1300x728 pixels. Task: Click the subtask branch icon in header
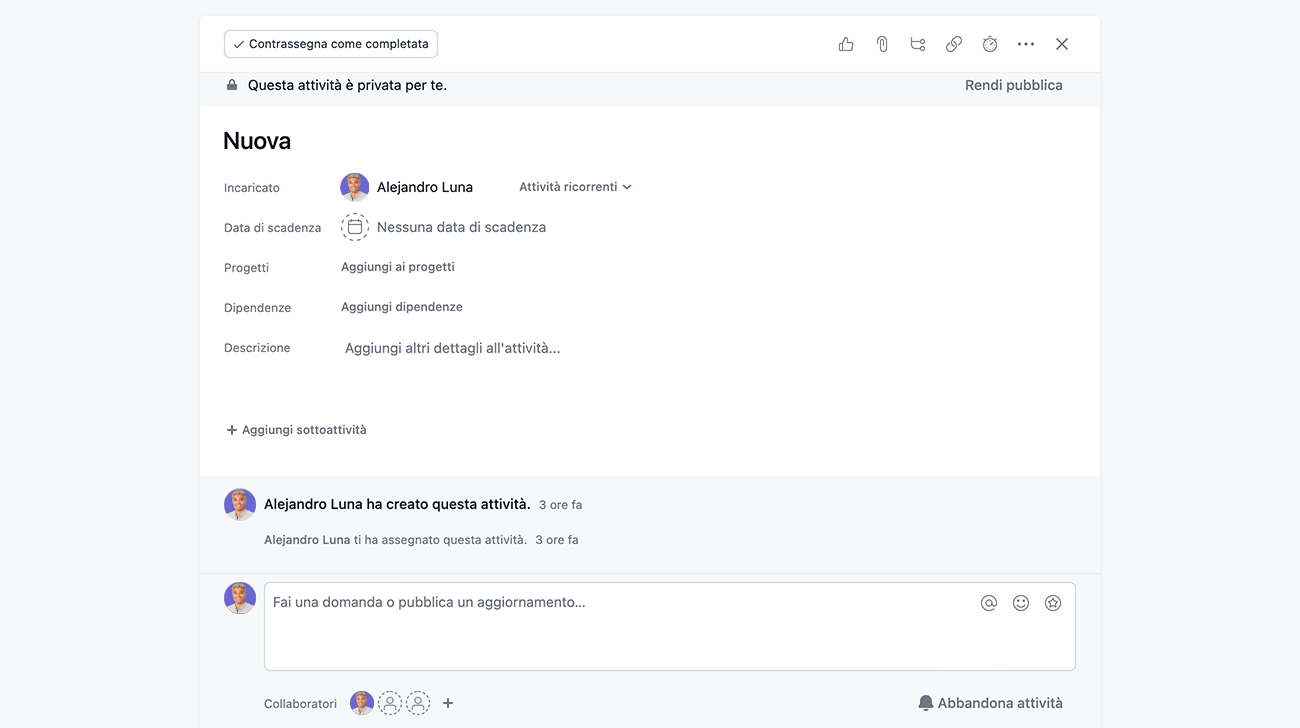(918, 44)
